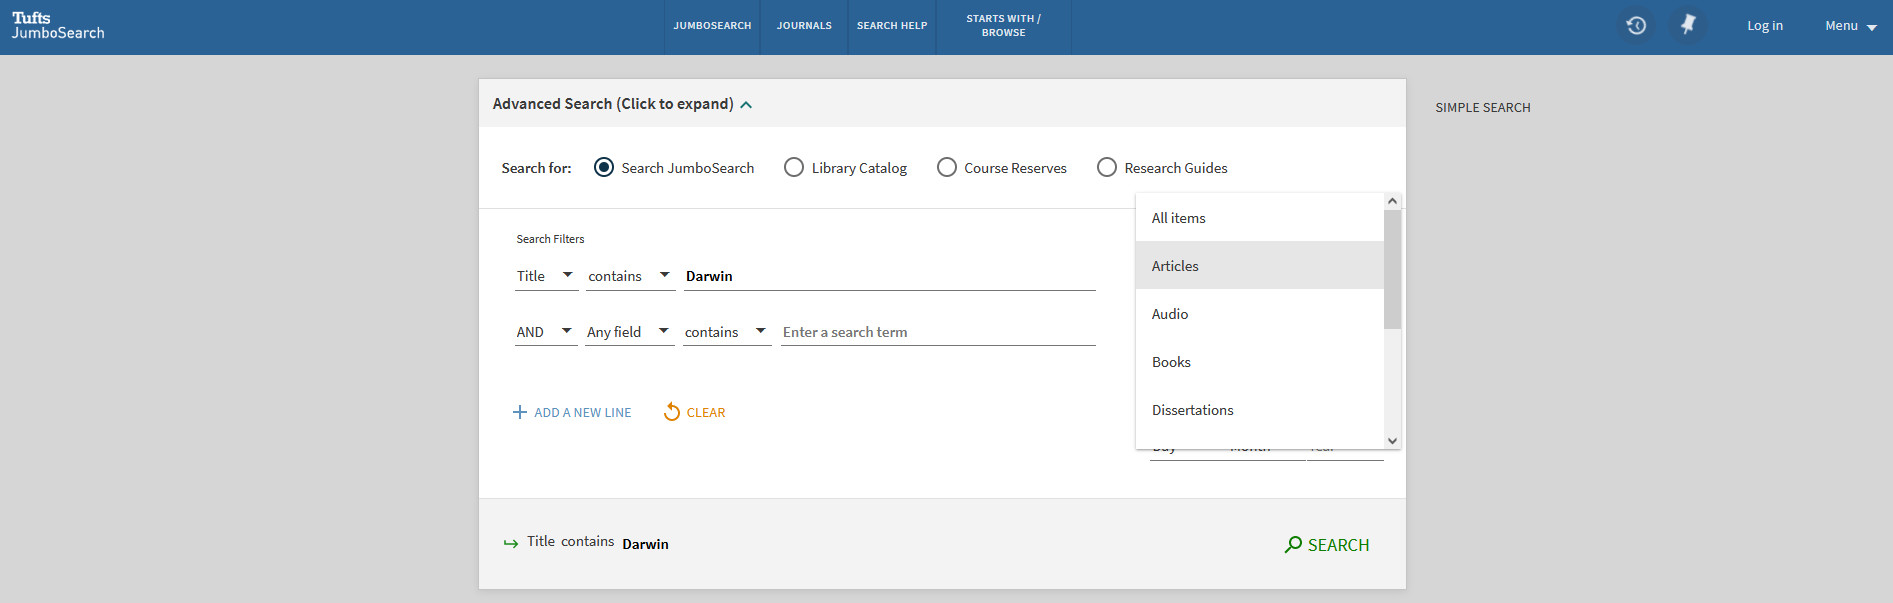Select the Library Catalog radio button

[x=794, y=168]
